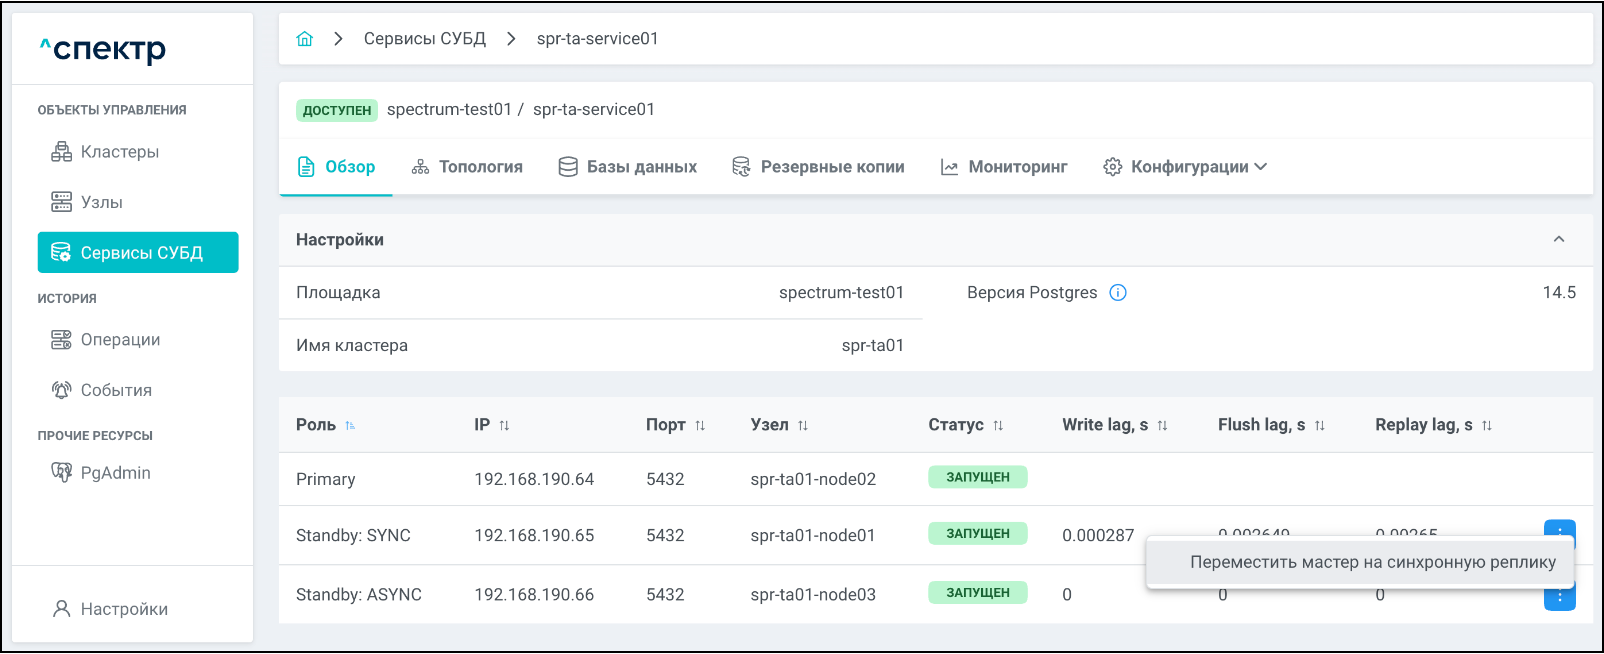This screenshot has height=654, width=1604.
Task: Open actions menu for Standby ASYNC row
Action: click(1559, 599)
